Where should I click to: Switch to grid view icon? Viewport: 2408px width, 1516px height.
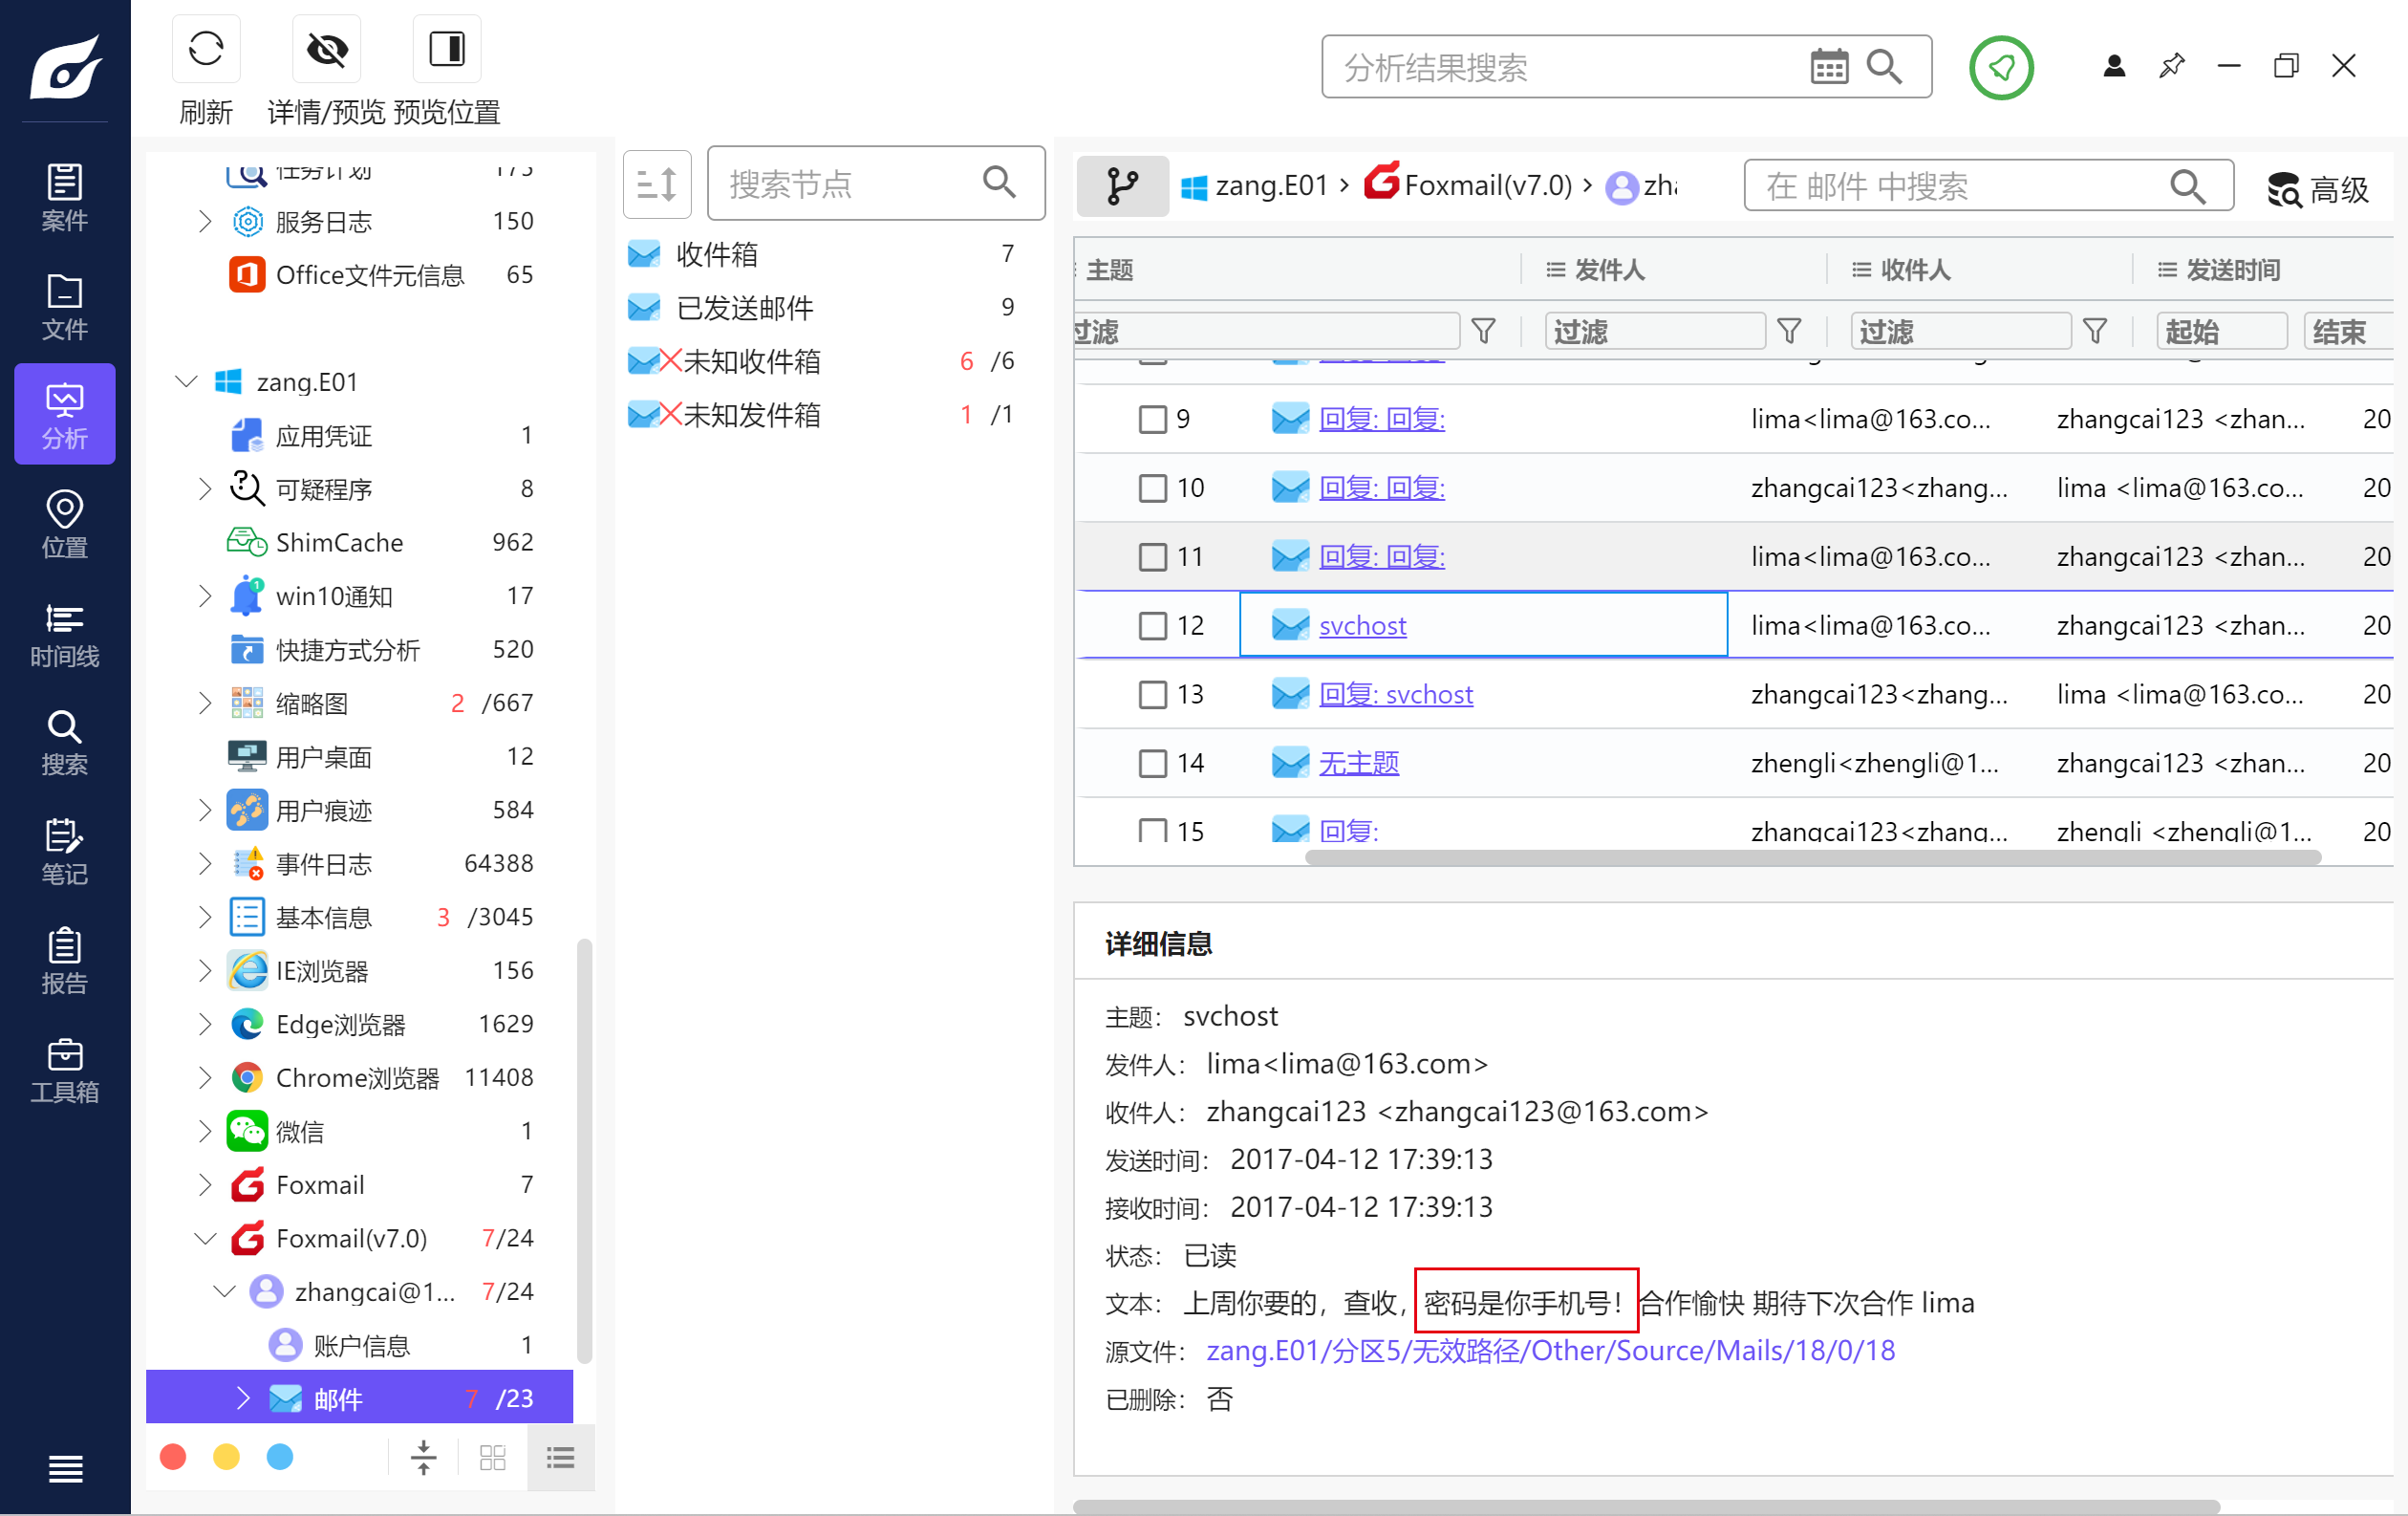click(x=493, y=1457)
